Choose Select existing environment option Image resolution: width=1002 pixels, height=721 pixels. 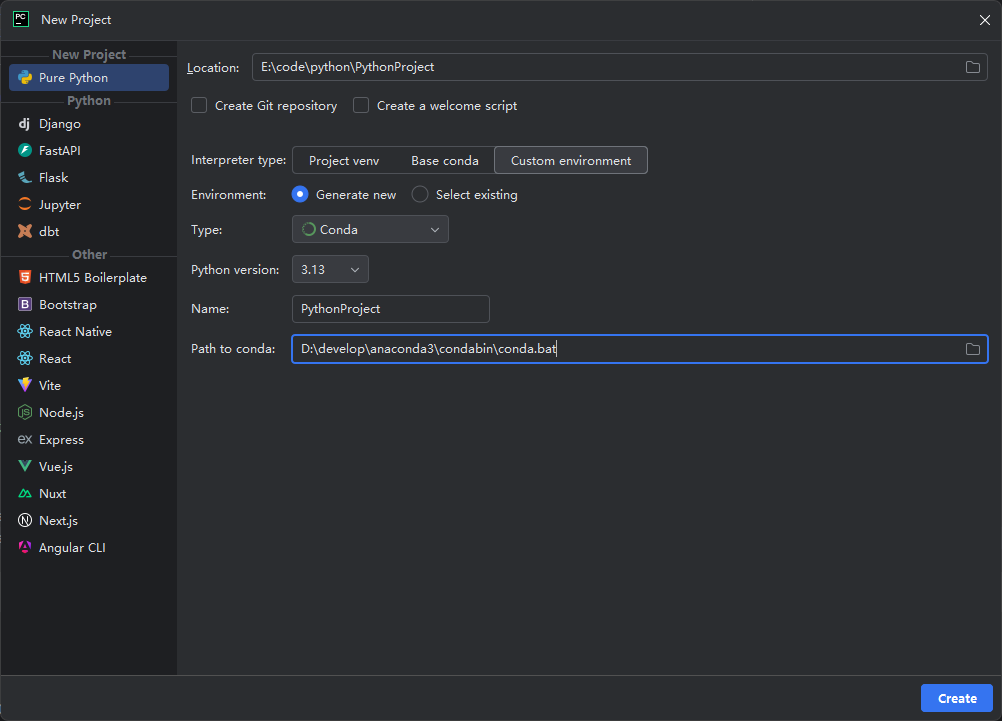420,194
